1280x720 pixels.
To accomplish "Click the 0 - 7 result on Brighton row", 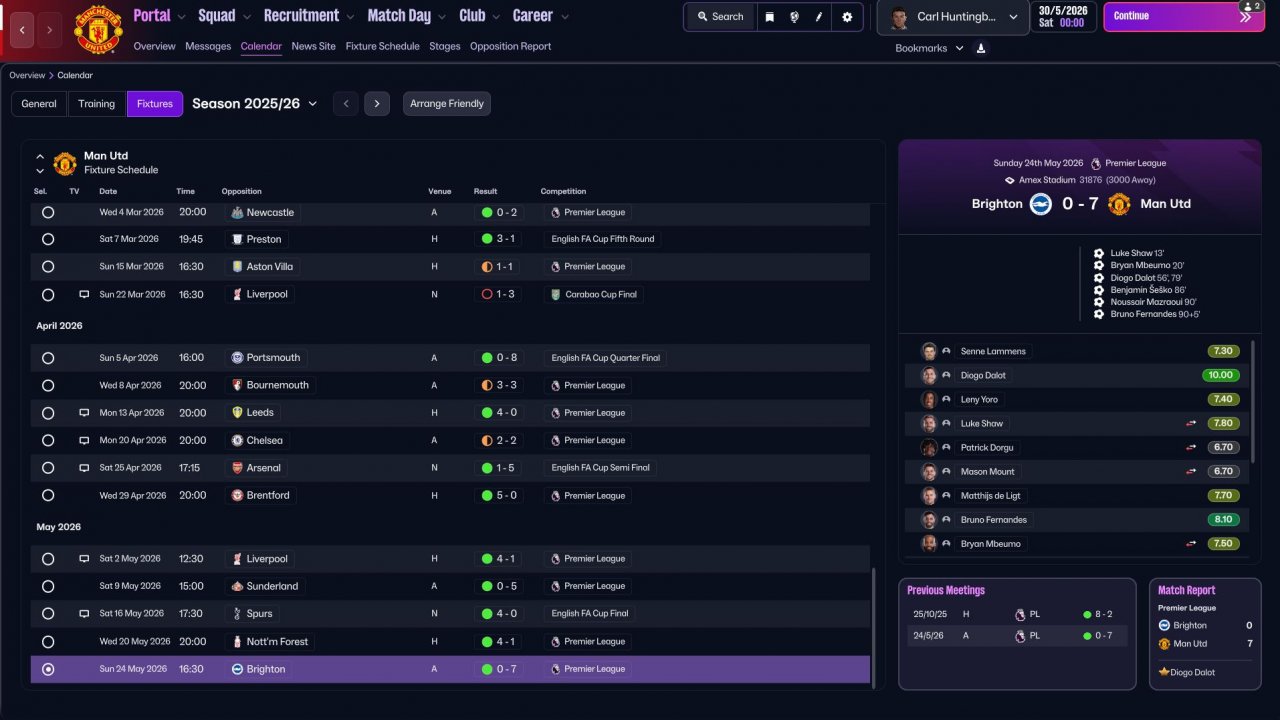I will click(498, 669).
